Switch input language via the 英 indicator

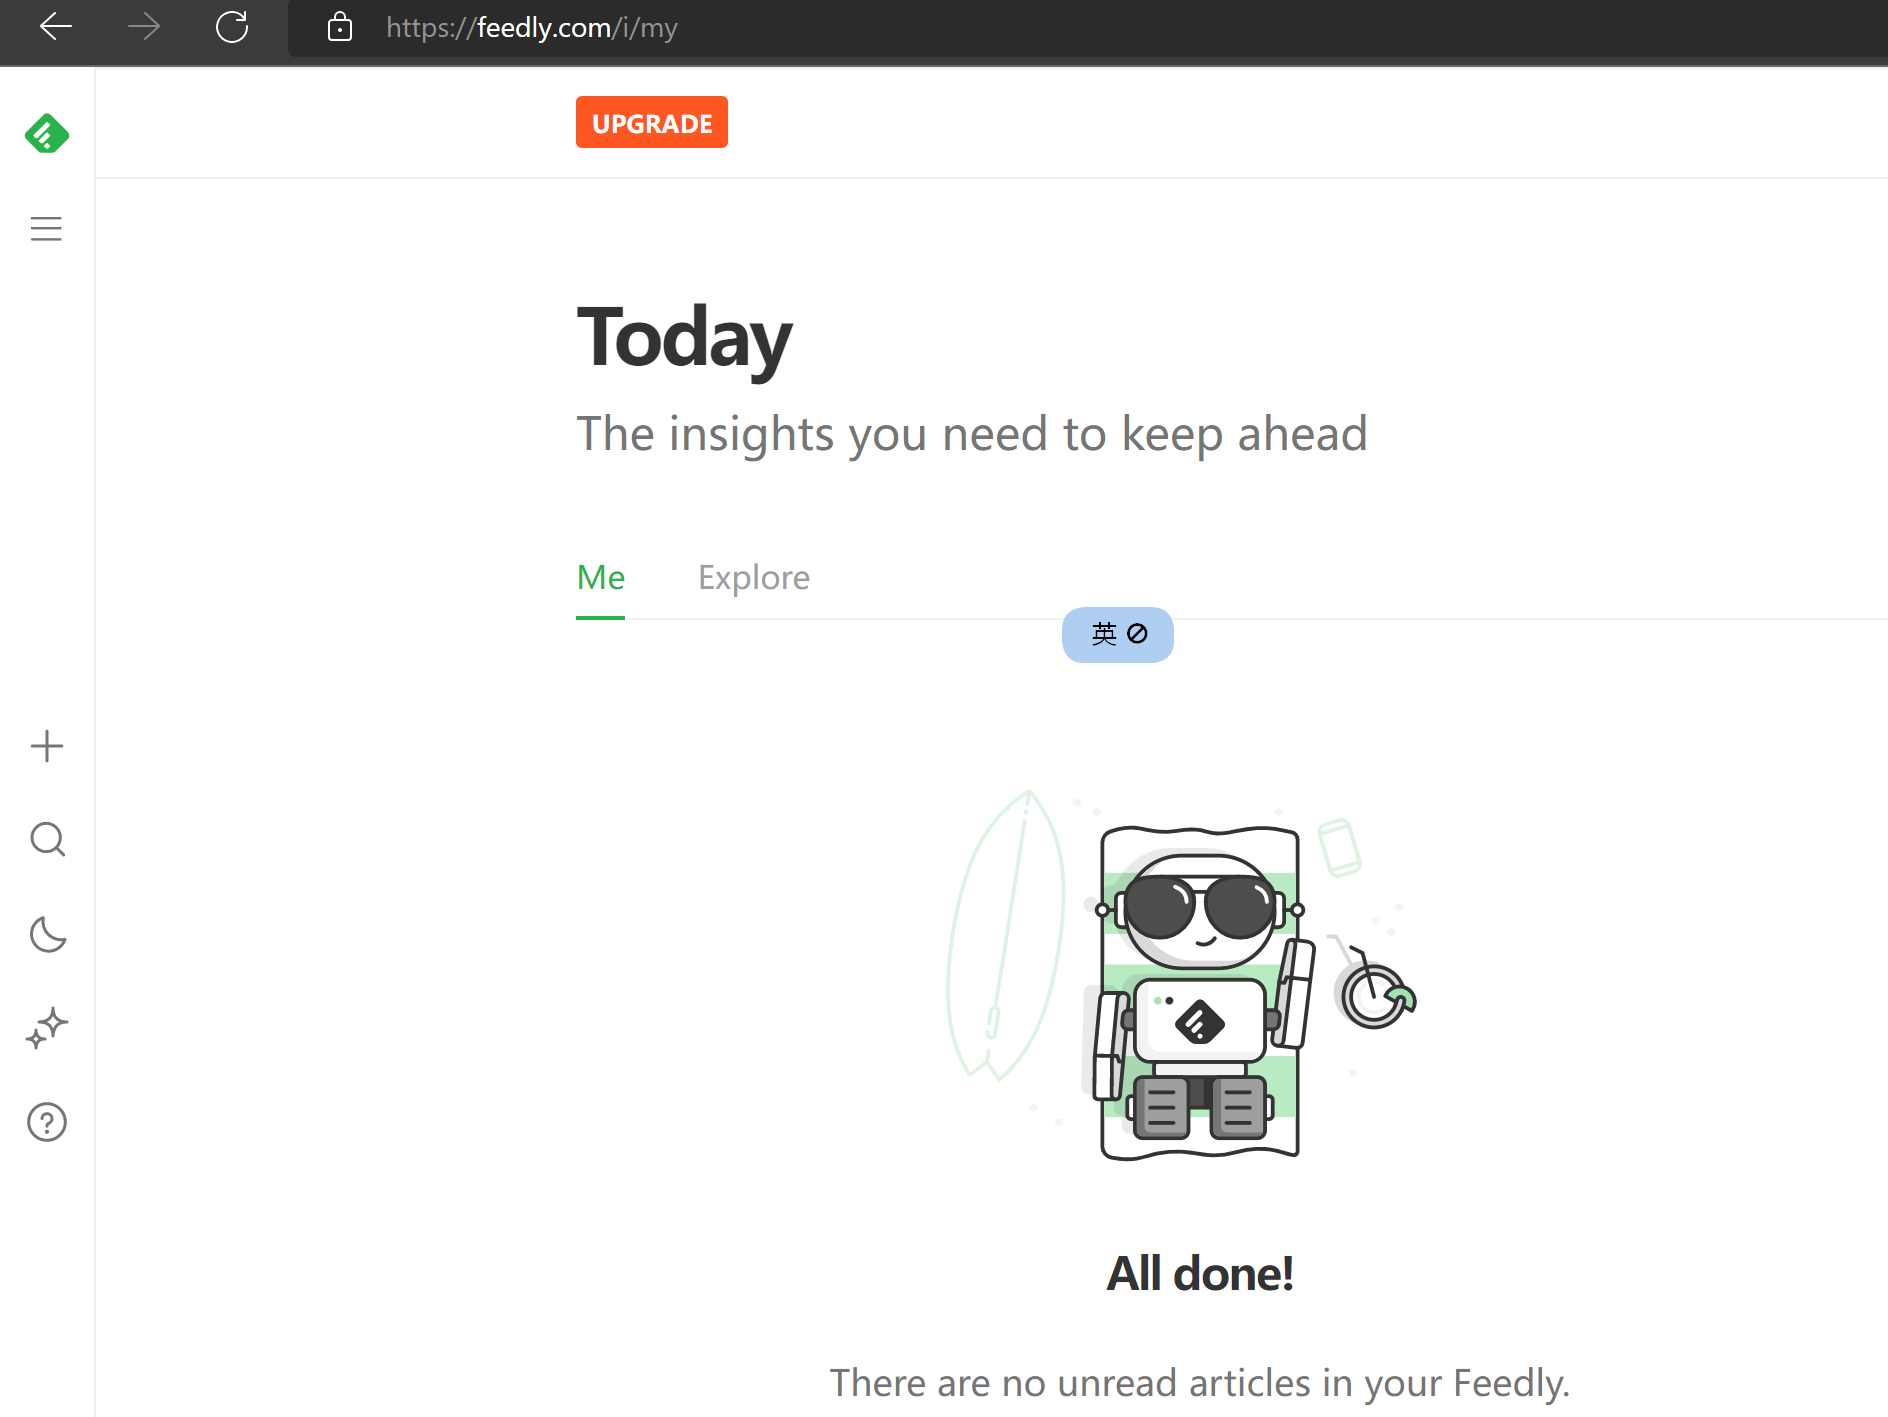point(1104,634)
